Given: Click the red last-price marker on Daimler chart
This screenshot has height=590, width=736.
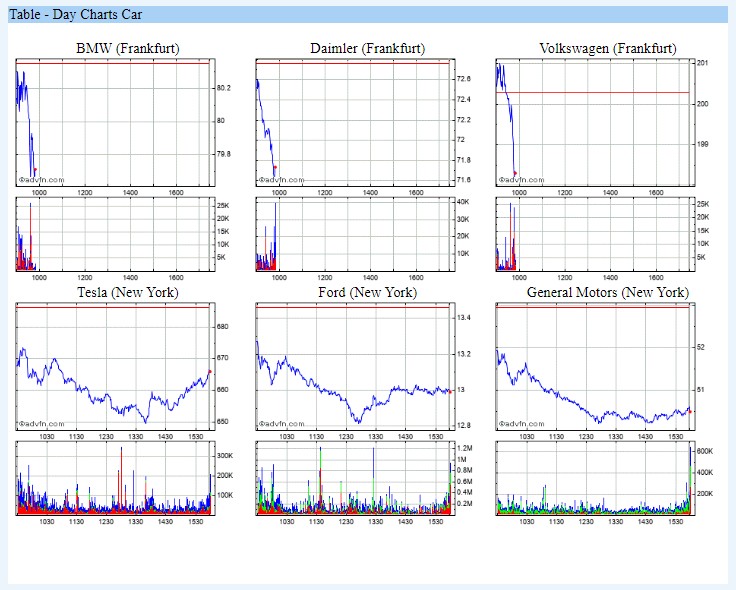Looking at the screenshot, I should [275, 167].
